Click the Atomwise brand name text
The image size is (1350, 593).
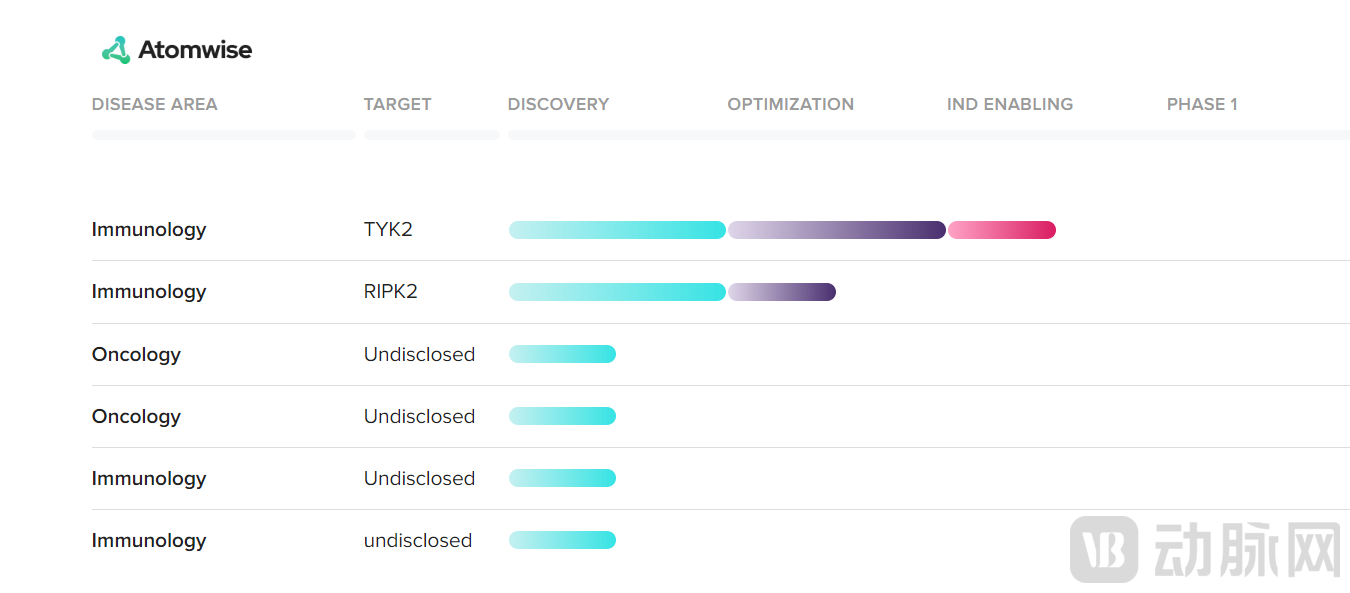pos(195,50)
